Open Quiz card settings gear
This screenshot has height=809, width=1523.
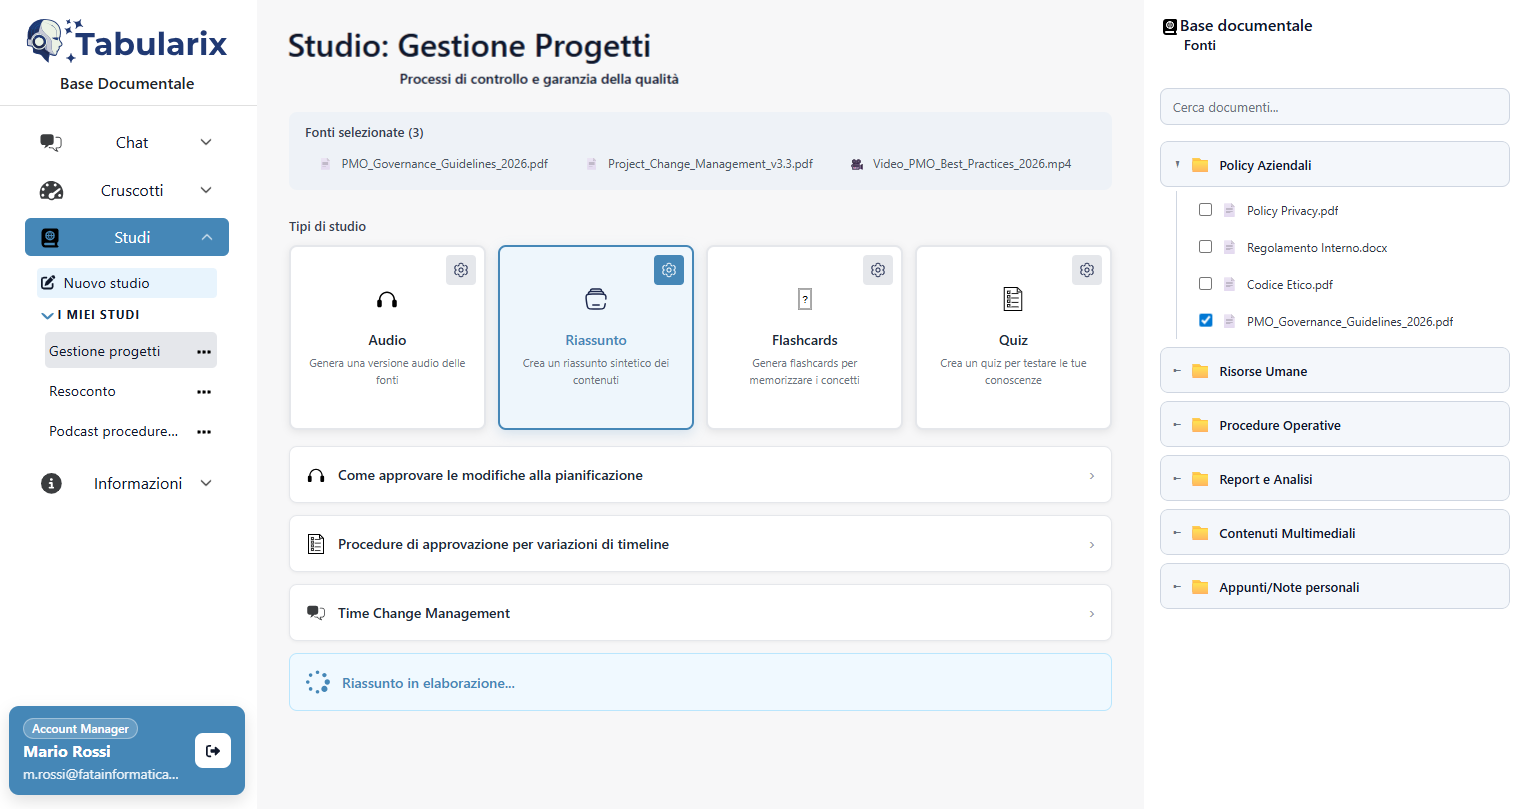click(x=1086, y=270)
